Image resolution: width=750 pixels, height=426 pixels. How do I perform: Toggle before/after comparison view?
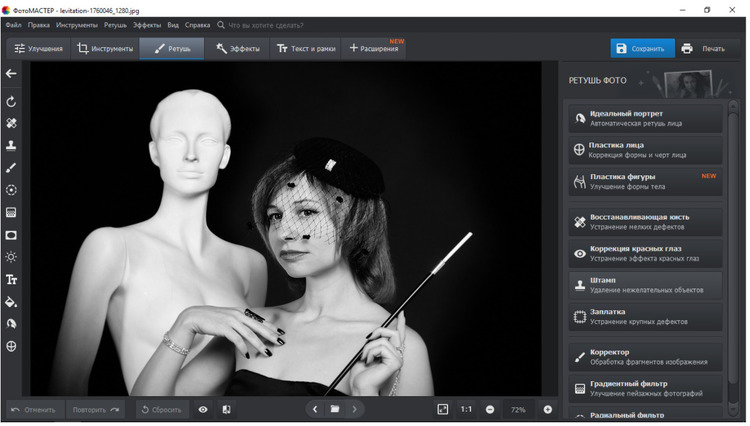[227, 409]
